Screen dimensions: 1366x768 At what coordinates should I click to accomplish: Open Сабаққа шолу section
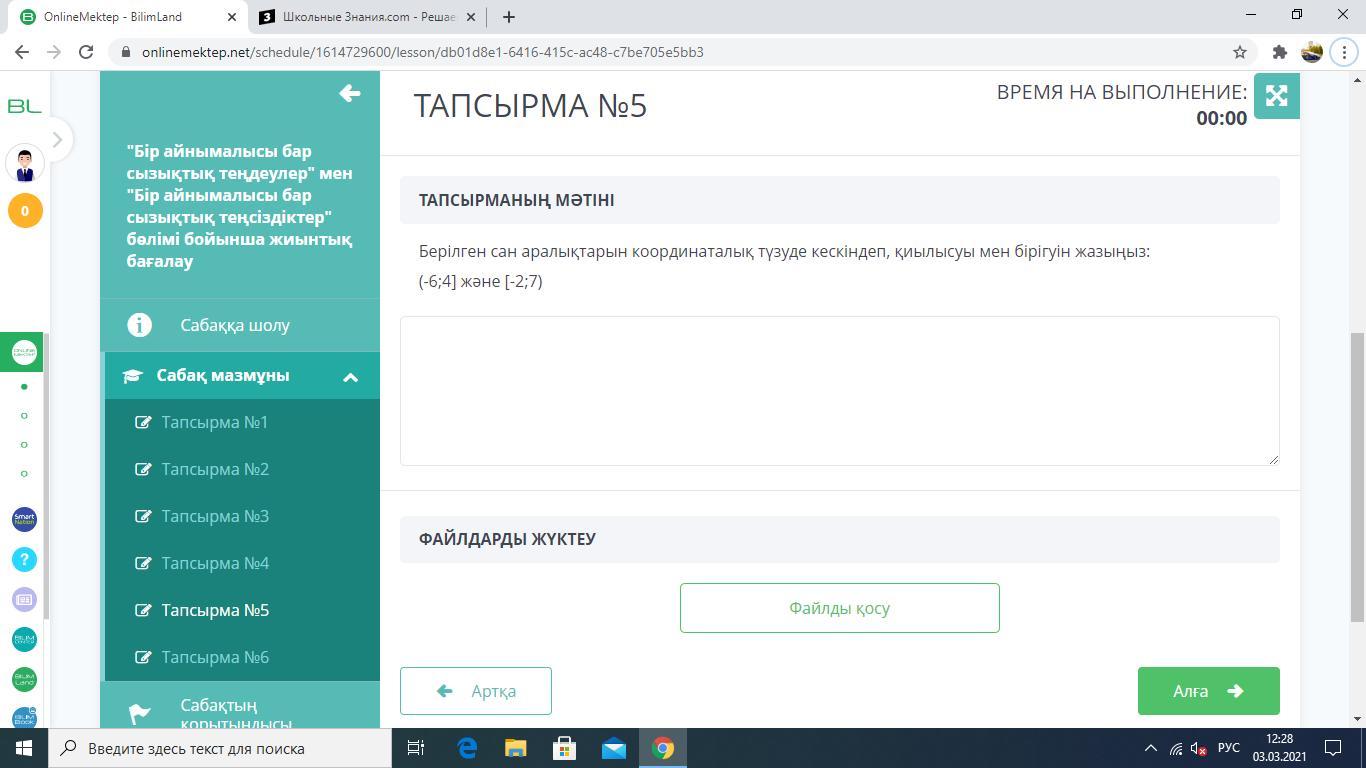click(x=235, y=325)
